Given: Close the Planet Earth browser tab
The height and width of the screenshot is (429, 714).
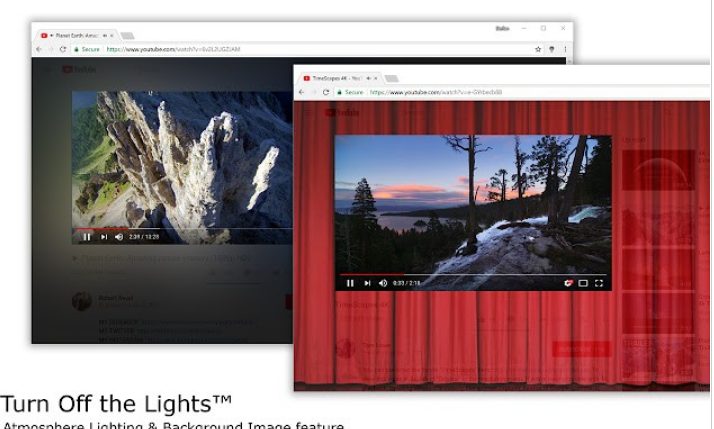Looking at the screenshot, I should point(112,36).
